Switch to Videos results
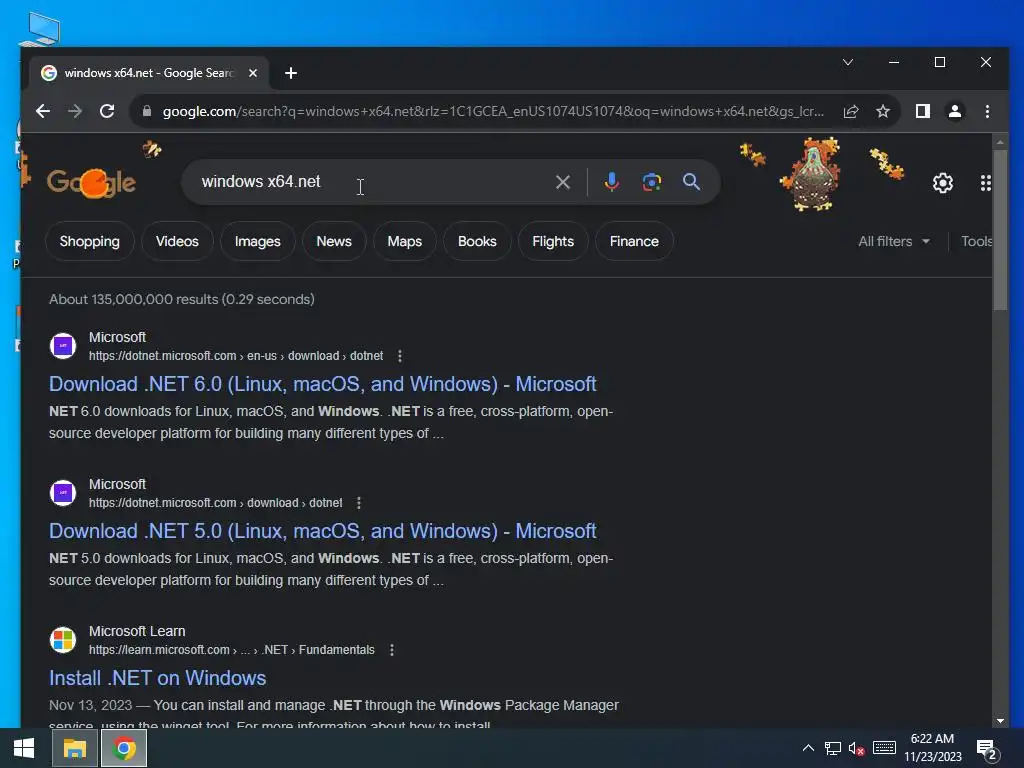The image size is (1024, 768). pyautogui.click(x=177, y=242)
